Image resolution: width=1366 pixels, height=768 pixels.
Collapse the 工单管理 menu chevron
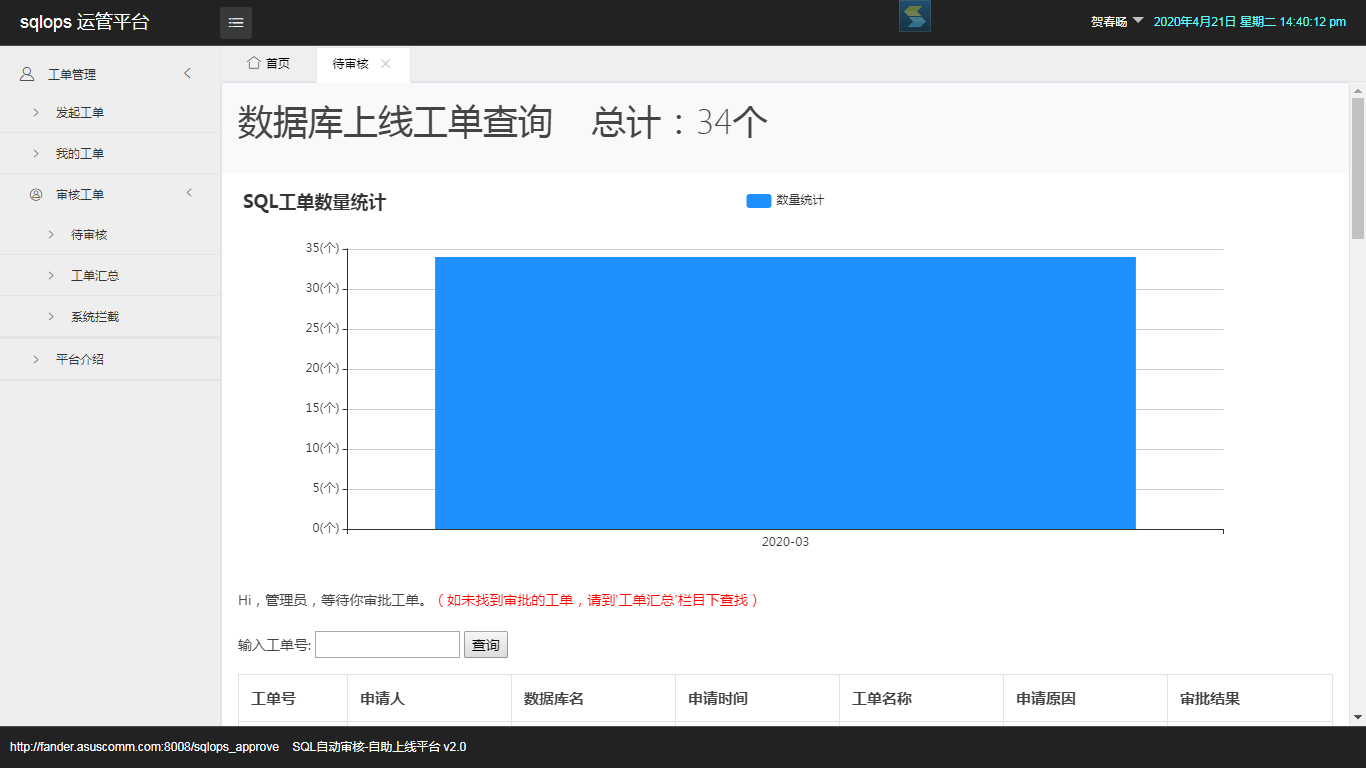pyautogui.click(x=187, y=73)
